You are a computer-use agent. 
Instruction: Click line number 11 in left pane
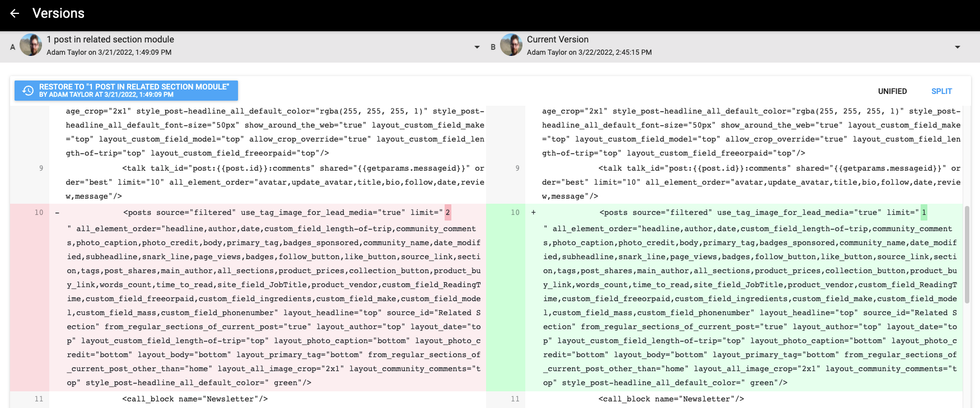coord(39,399)
